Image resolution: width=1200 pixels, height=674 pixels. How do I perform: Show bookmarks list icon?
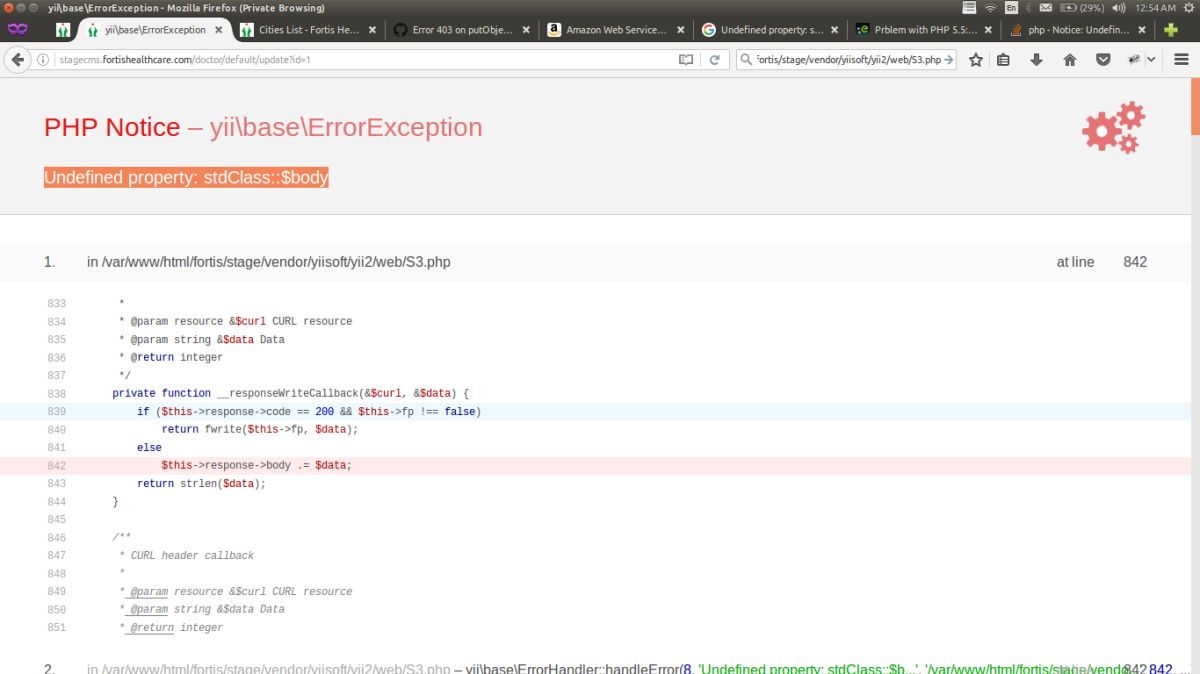click(1003, 60)
